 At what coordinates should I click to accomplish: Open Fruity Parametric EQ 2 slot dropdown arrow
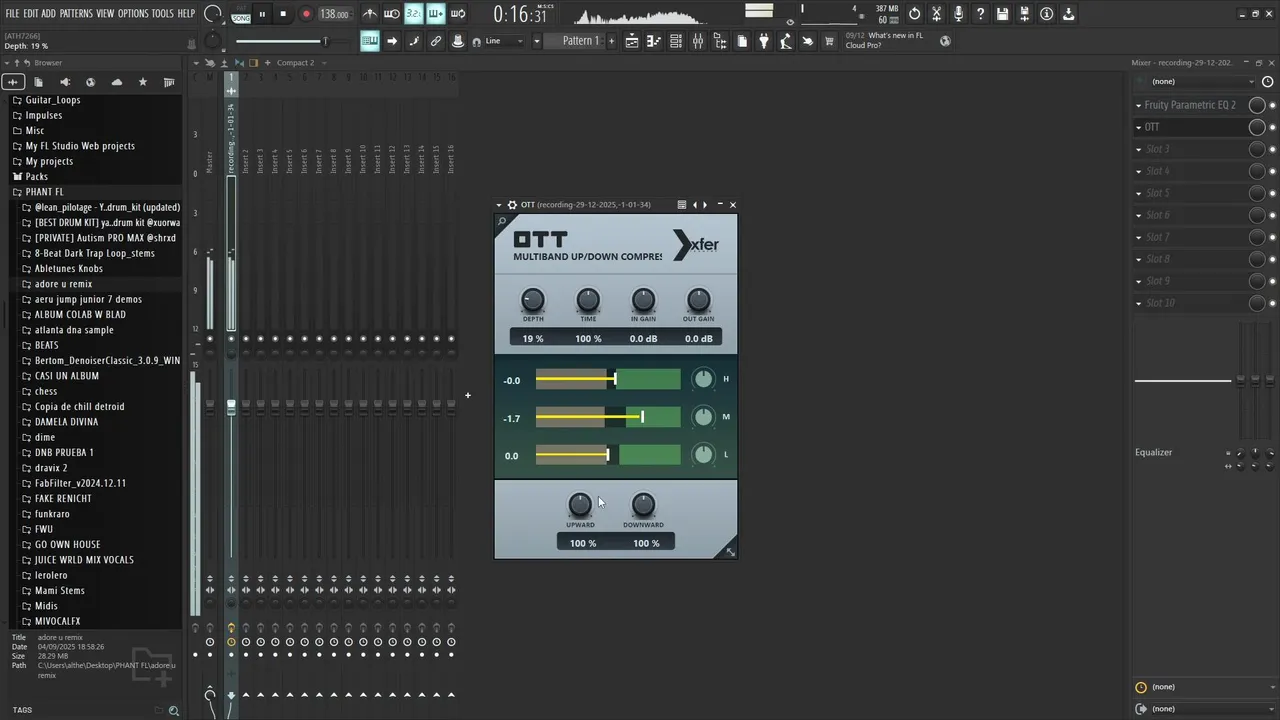(x=1139, y=105)
